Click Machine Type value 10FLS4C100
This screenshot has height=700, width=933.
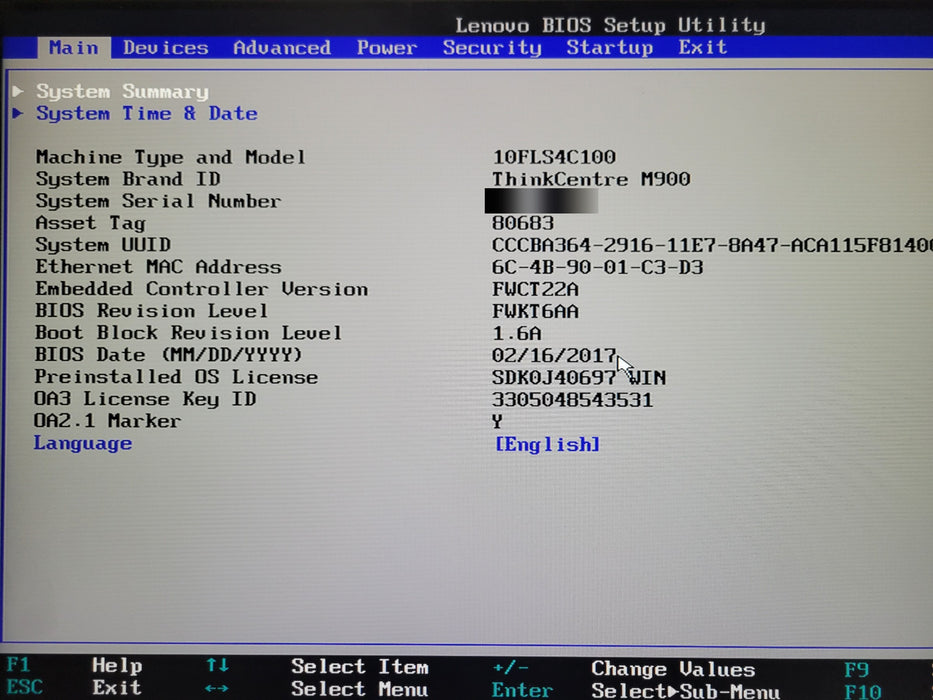coord(554,157)
